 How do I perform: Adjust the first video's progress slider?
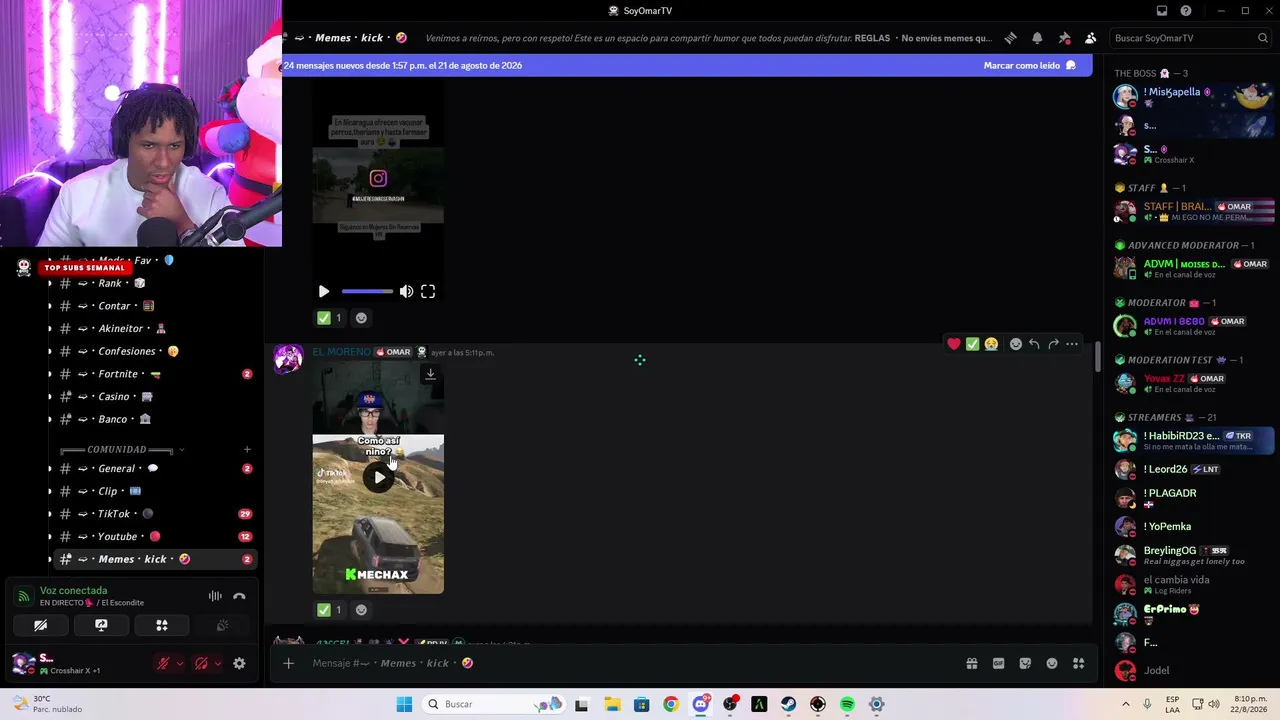pyautogui.click(x=367, y=291)
